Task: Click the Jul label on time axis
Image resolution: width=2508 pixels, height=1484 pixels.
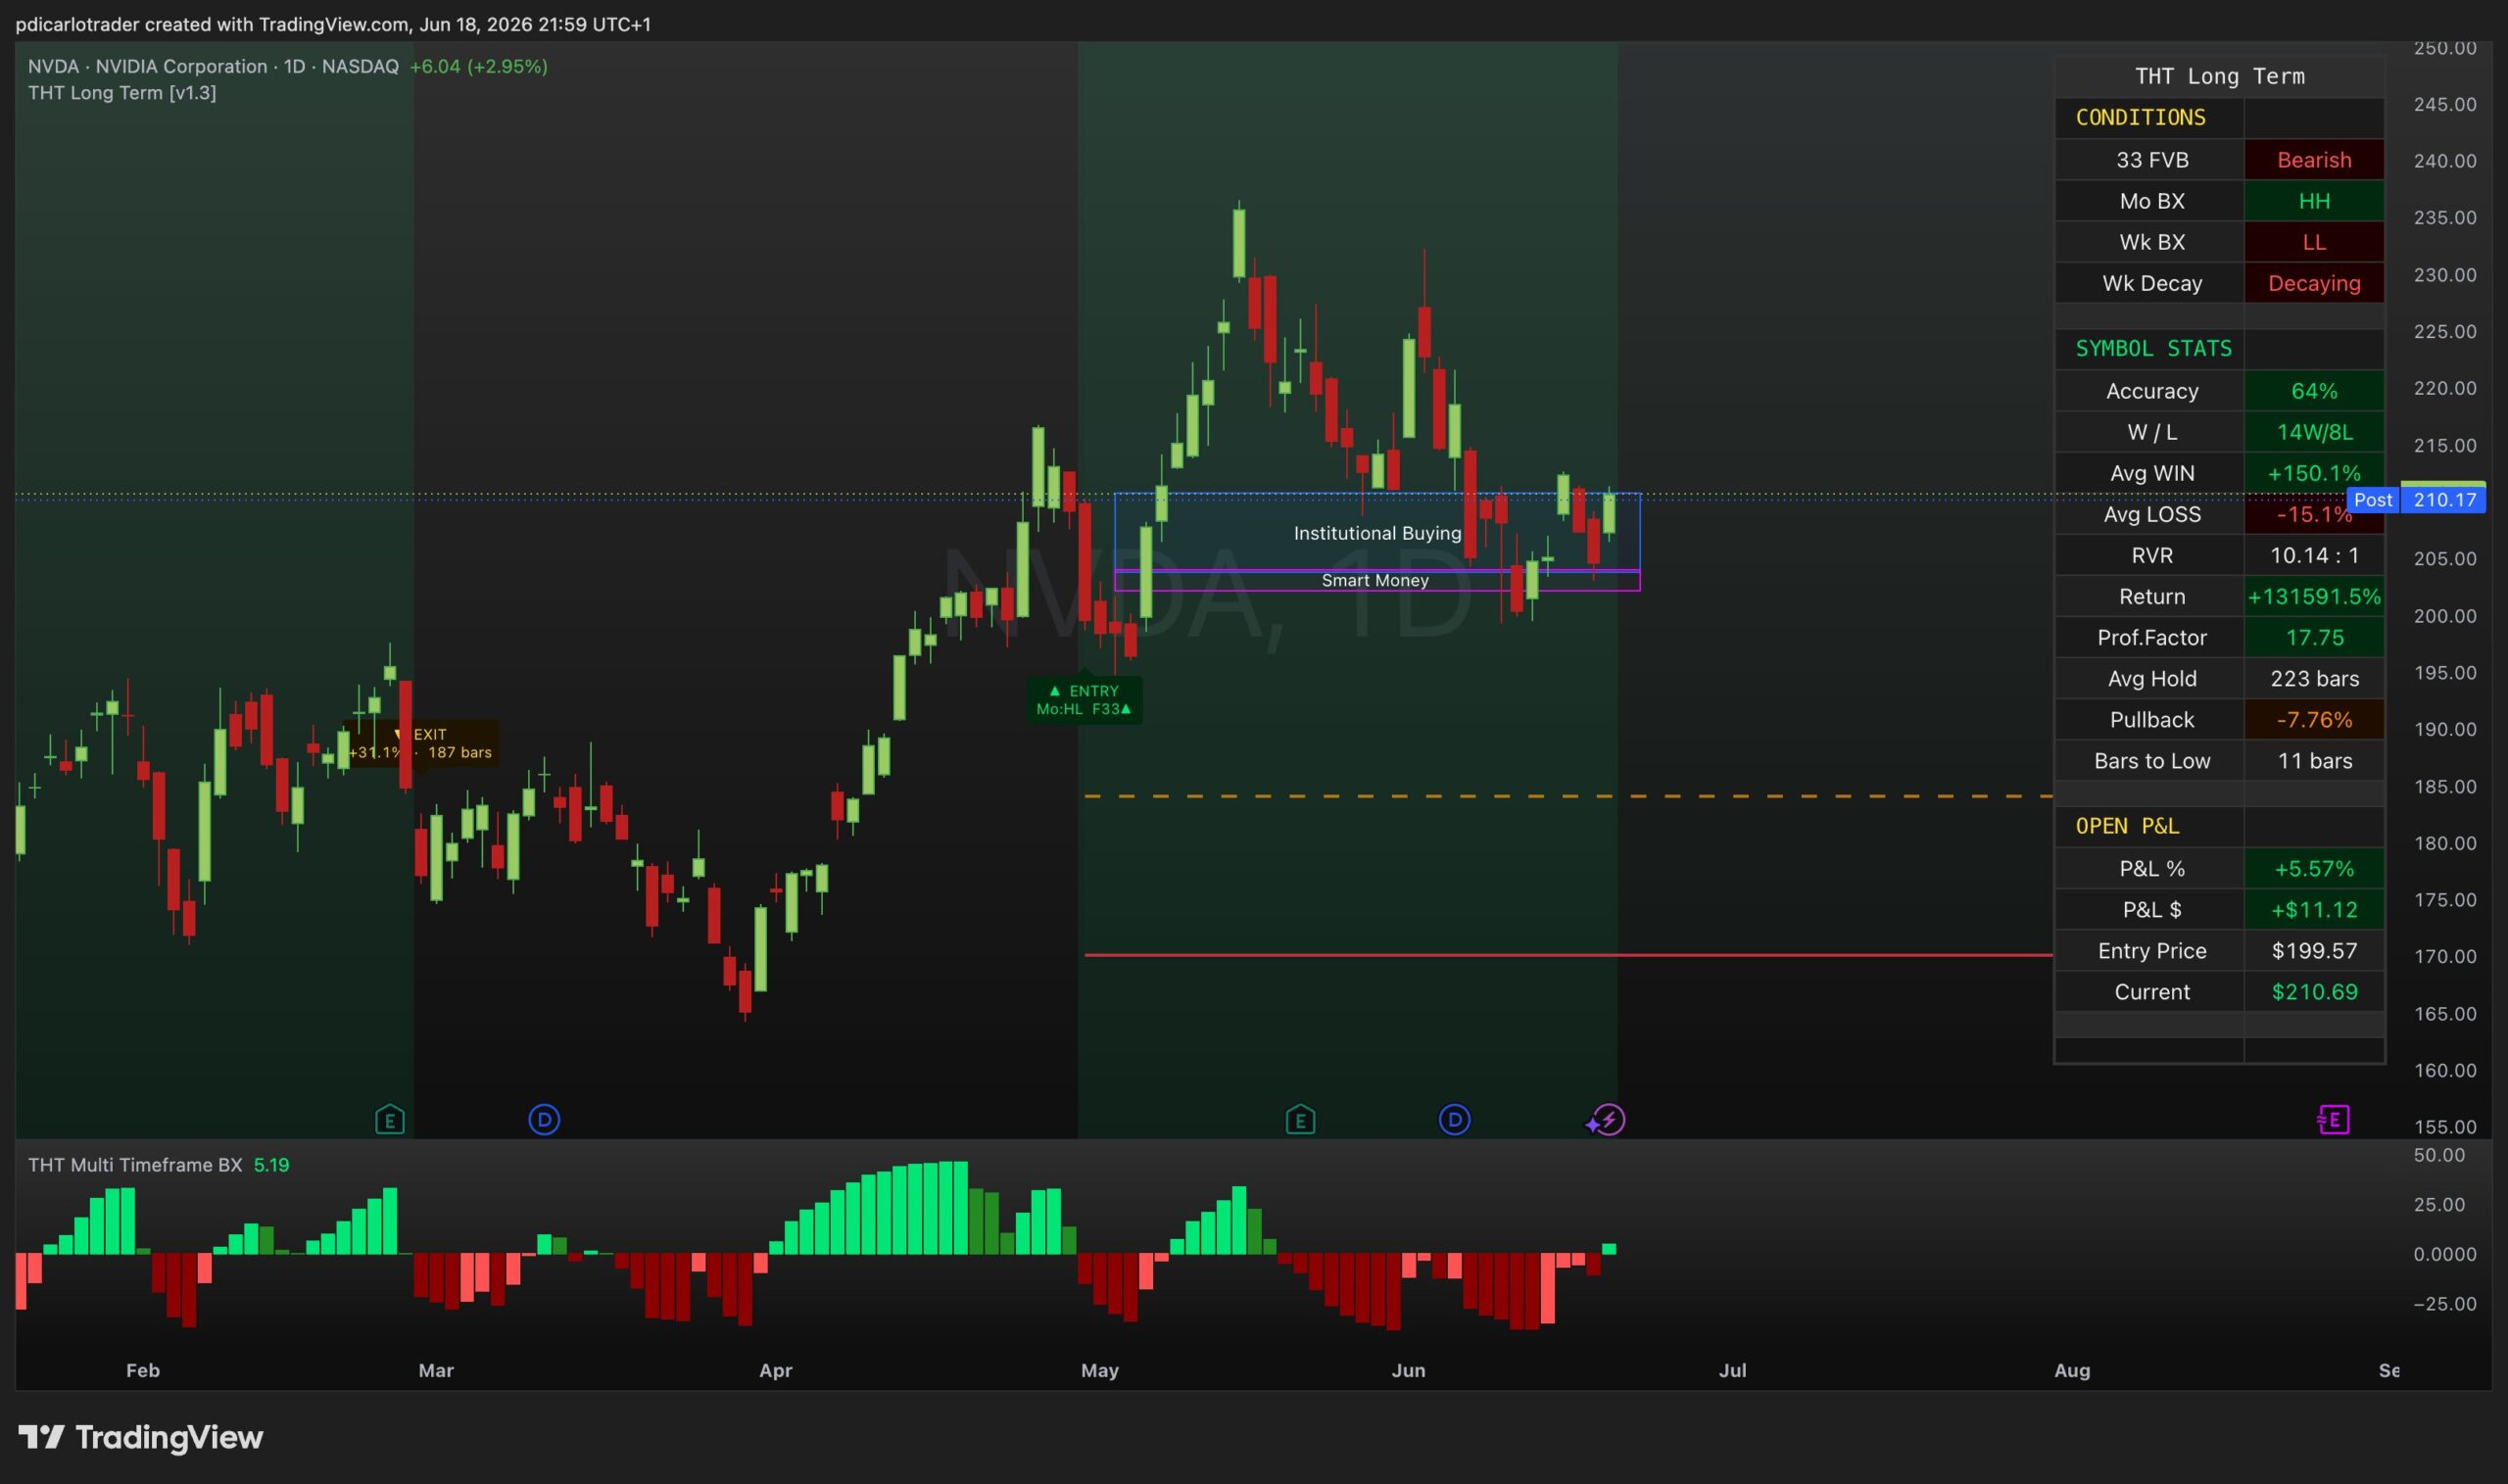Action: [1732, 1370]
